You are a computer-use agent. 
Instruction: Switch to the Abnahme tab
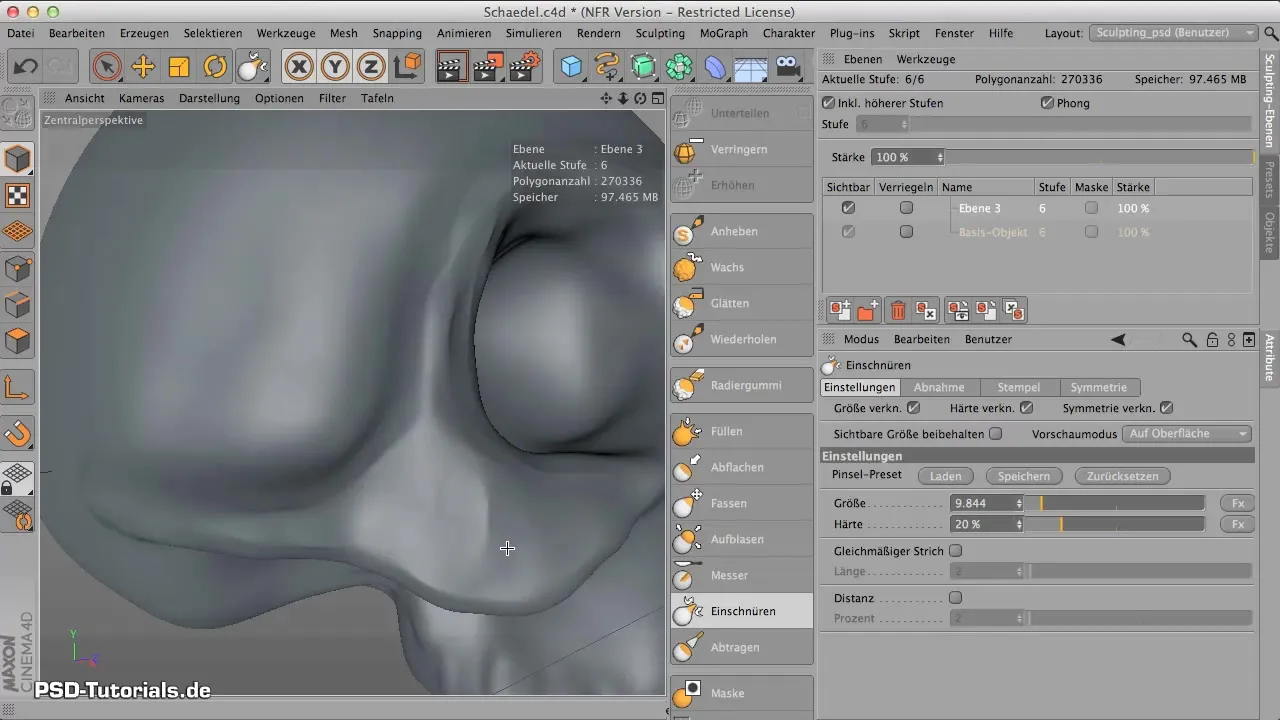[939, 388]
